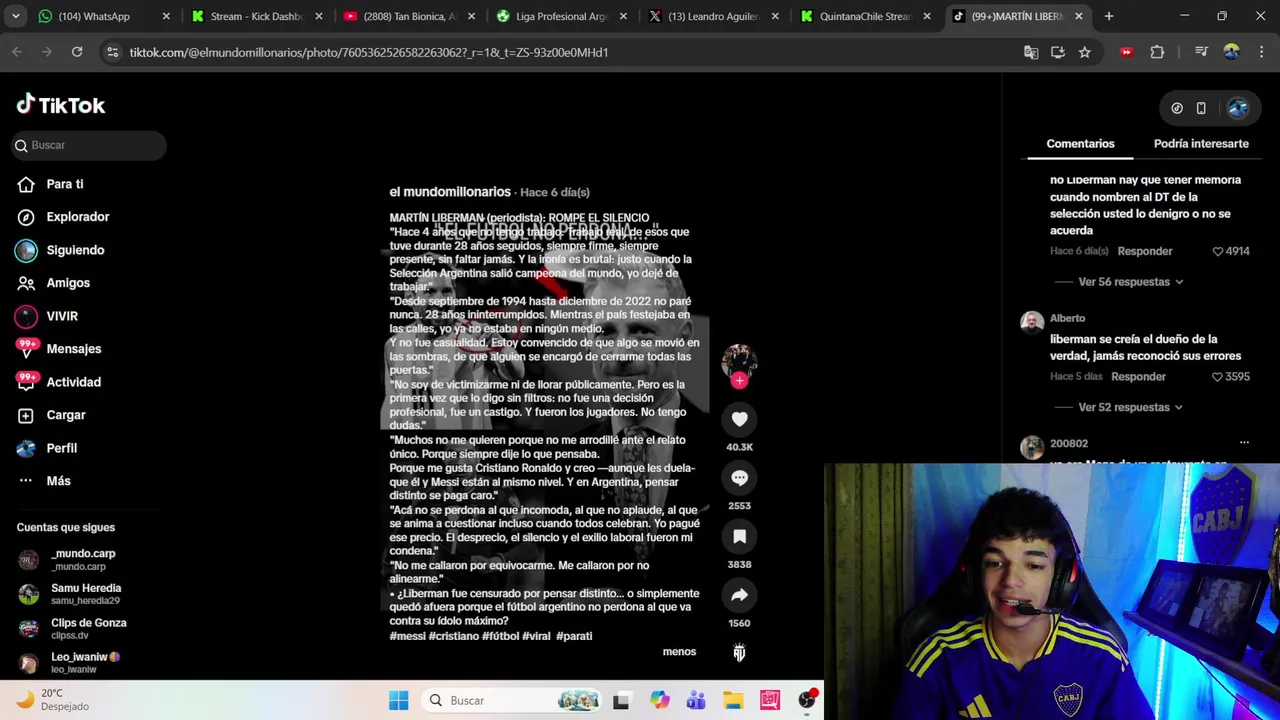Viewport: 1280px width, 720px height.
Task: Collapse description with menos
Action: point(679,652)
